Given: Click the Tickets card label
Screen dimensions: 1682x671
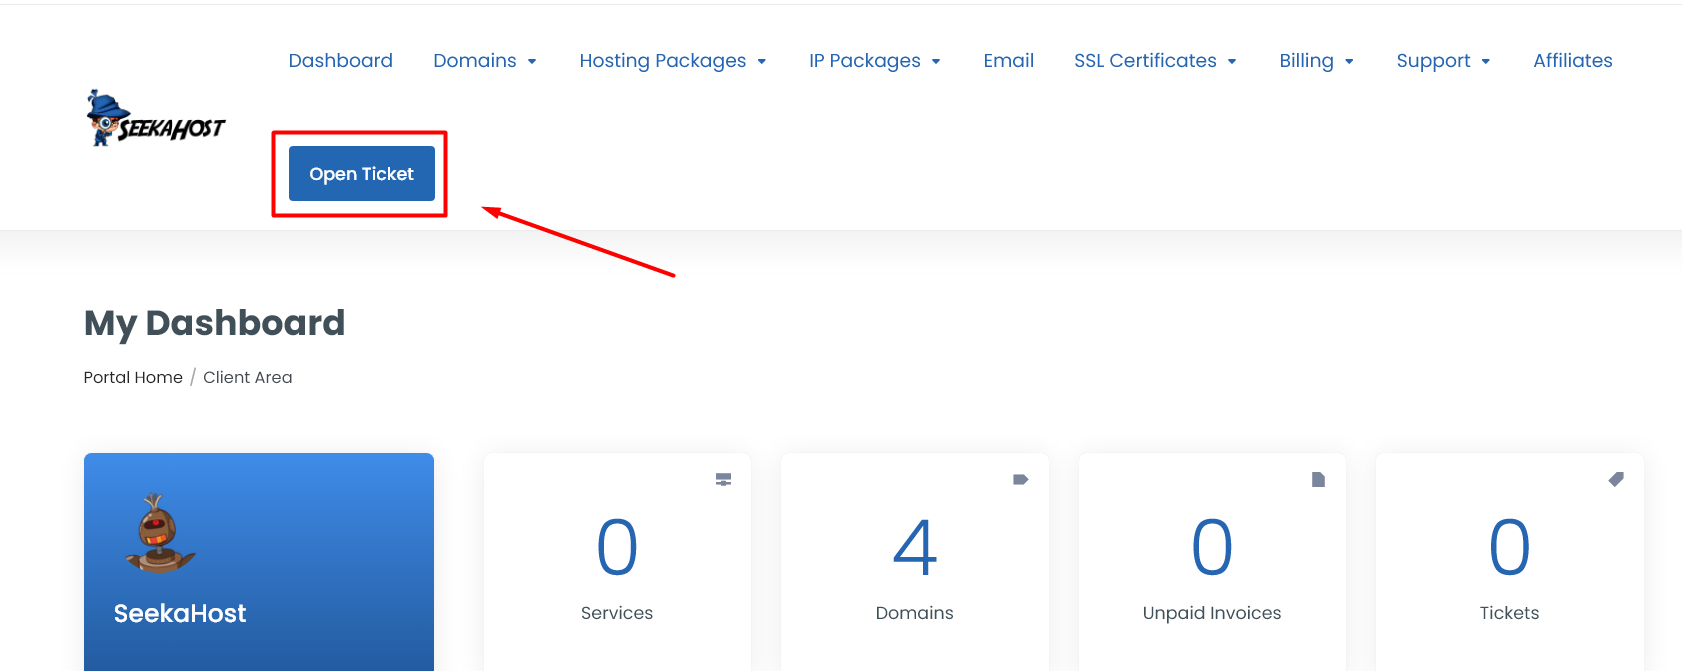Looking at the screenshot, I should [x=1510, y=613].
